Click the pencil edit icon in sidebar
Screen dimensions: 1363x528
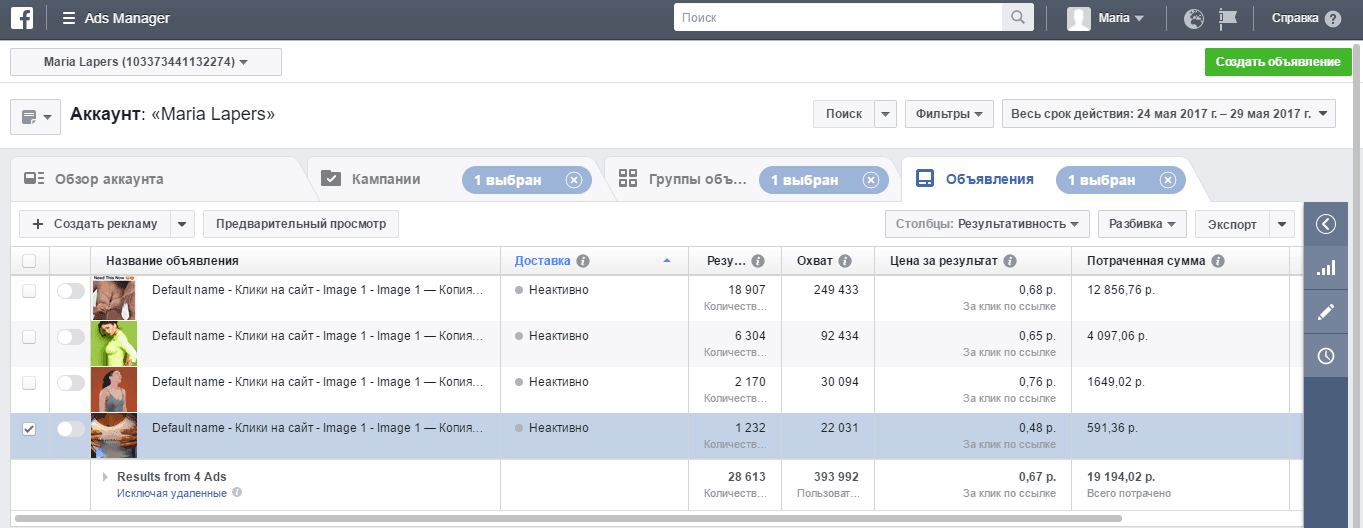tap(1326, 312)
